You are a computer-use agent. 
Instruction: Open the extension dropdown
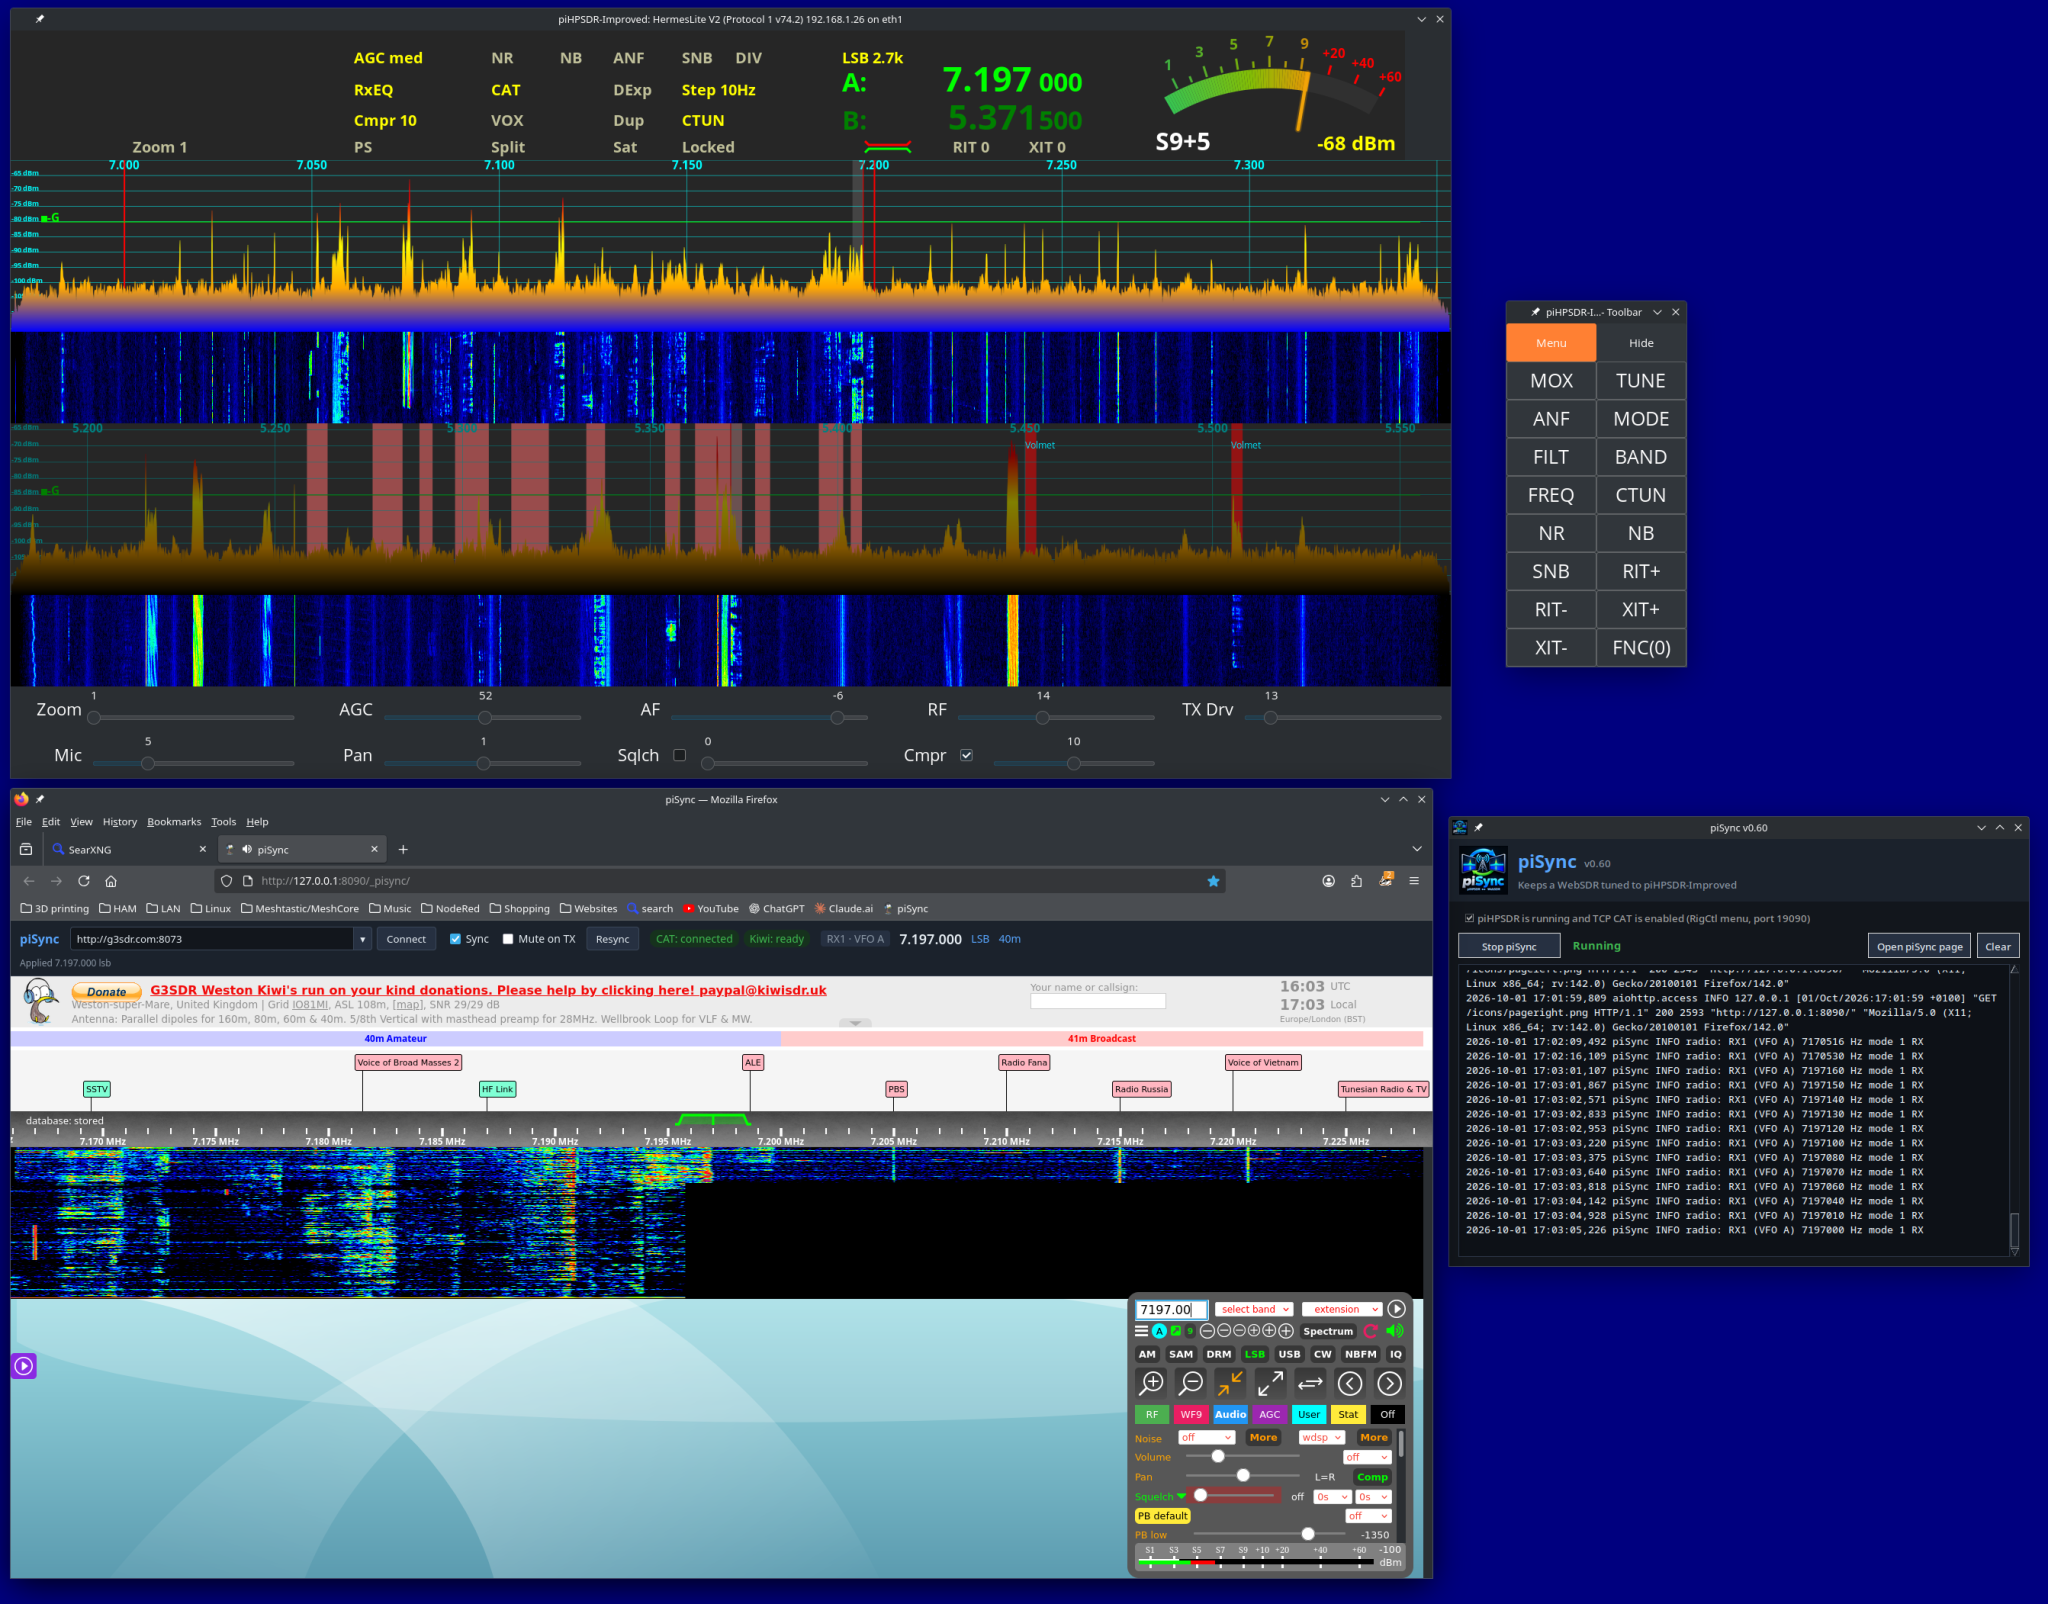tap(1342, 1309)
